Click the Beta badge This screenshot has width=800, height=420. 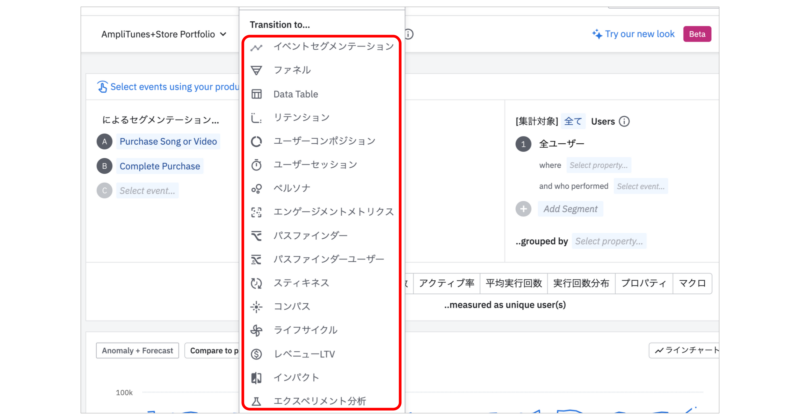click(x=697, y=34)
